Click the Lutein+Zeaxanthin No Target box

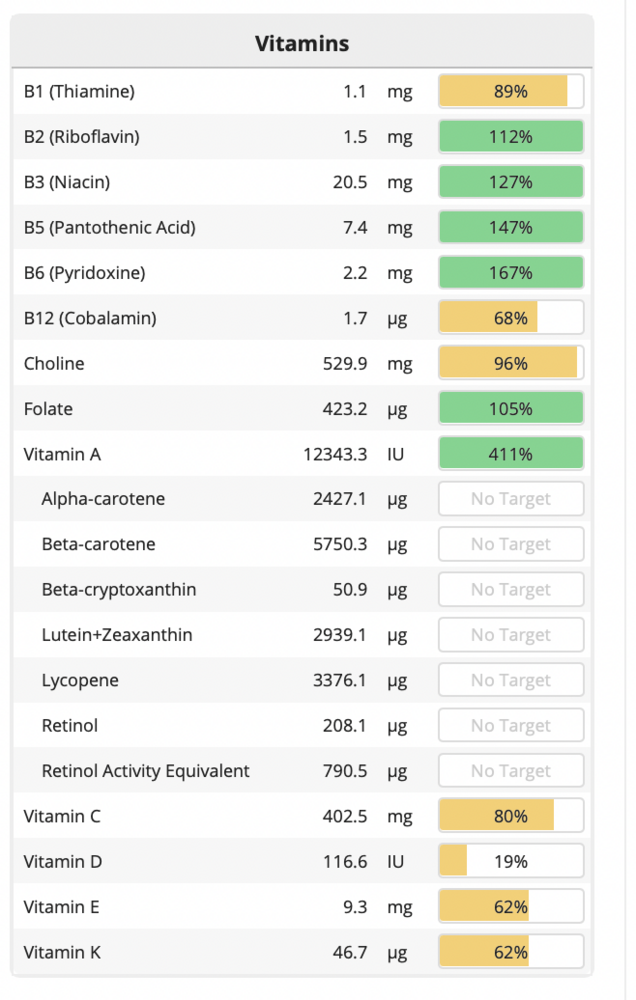[x=510, y=635]
